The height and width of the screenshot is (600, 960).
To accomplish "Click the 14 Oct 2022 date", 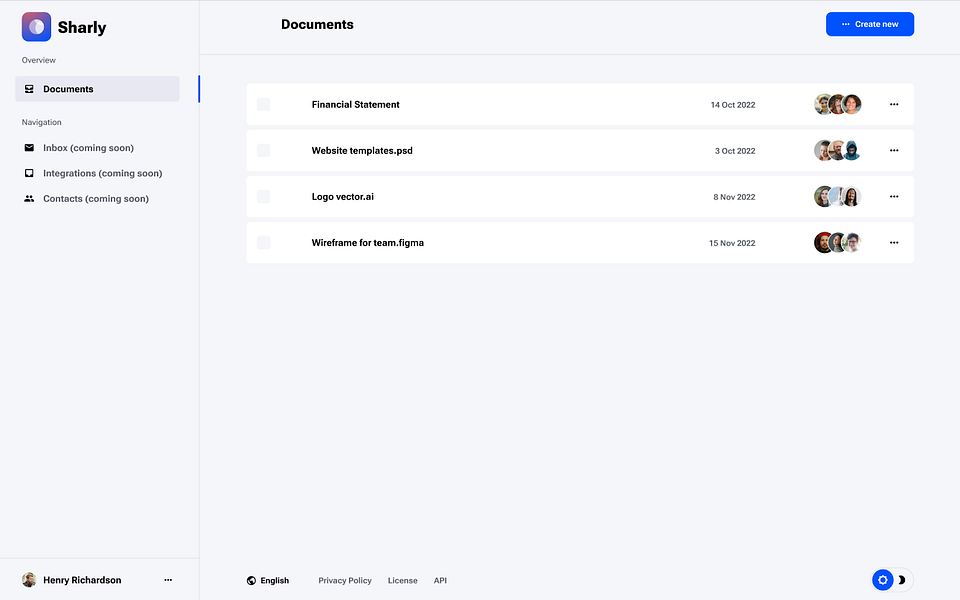I will 733,105.
